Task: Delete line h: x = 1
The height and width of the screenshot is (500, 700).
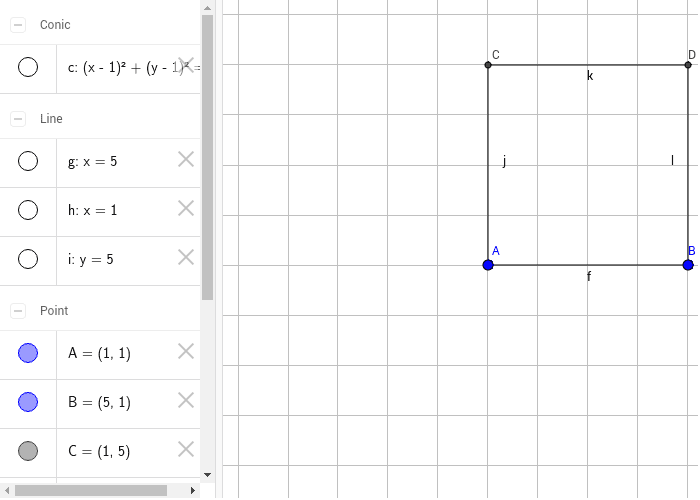Action: 186,208
